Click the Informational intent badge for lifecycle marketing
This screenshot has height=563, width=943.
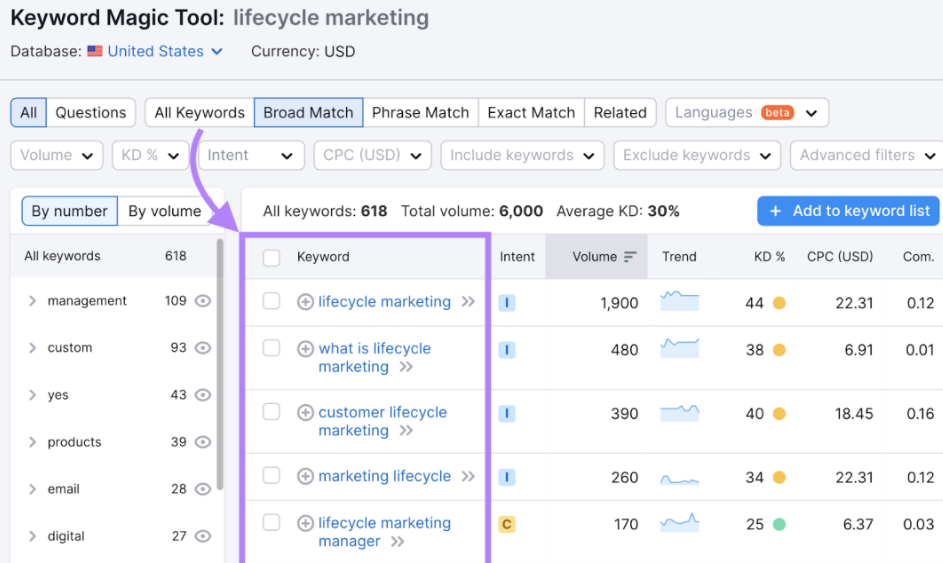507,303
